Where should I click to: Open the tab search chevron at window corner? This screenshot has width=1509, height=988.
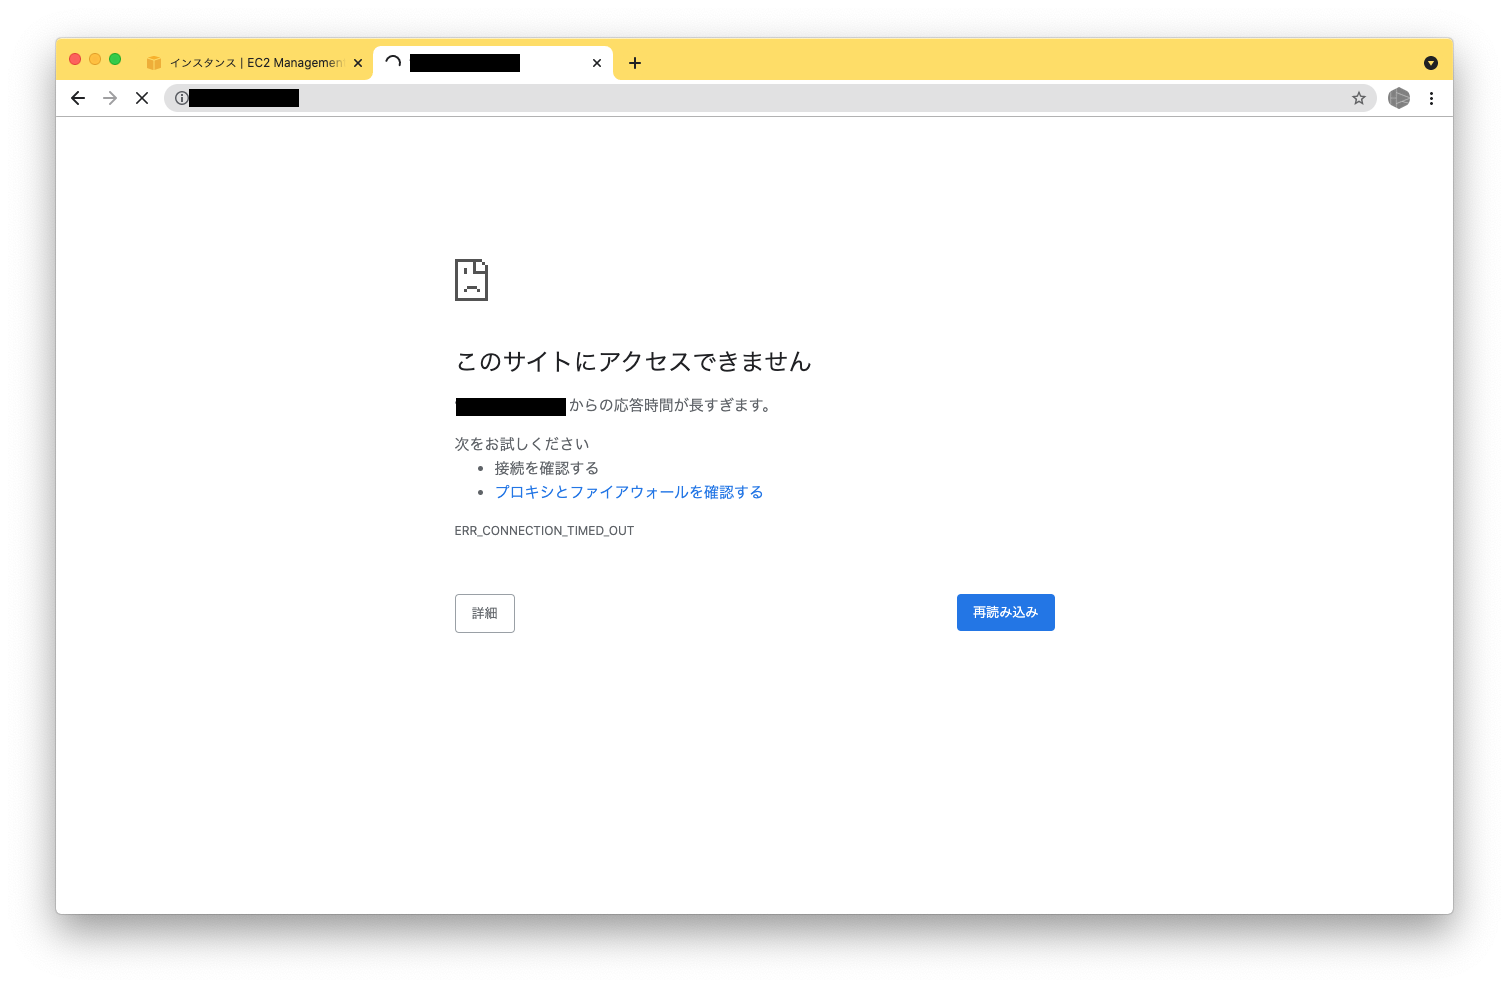(1431, 62)
